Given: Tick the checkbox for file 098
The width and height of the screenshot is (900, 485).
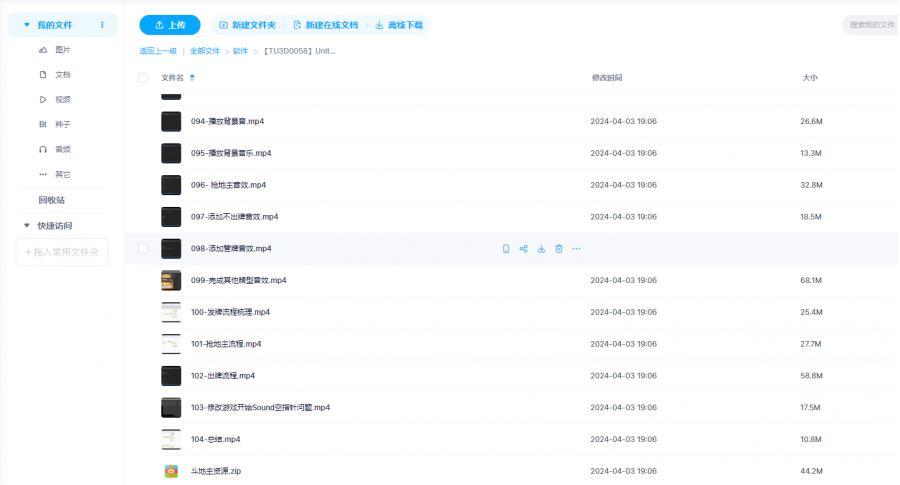Looking at the screenshot, I should click(143, 248).
